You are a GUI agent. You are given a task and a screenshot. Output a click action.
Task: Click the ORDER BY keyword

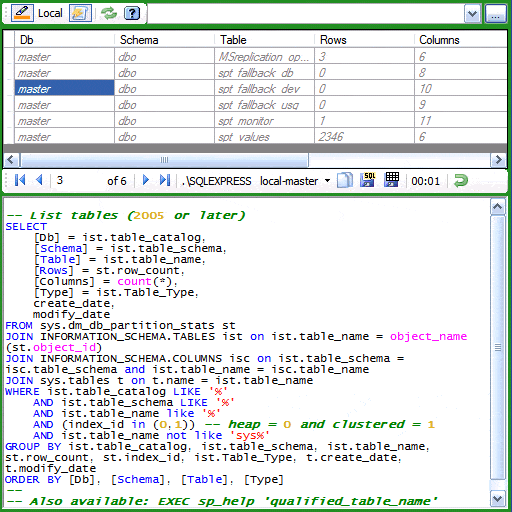coord(33,480)
